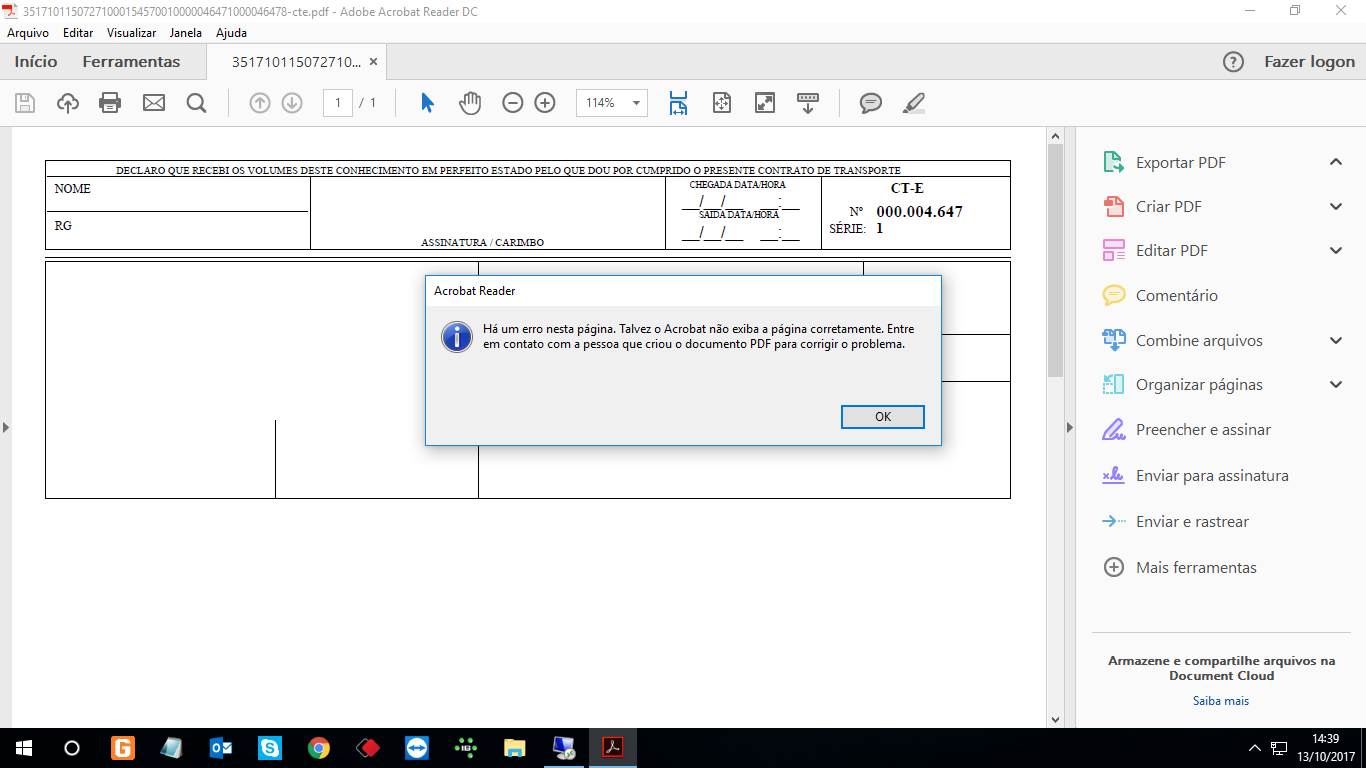Open Google Chrome from the taskbar
This screenshot has width=1366, height=768.
[319, 748]
